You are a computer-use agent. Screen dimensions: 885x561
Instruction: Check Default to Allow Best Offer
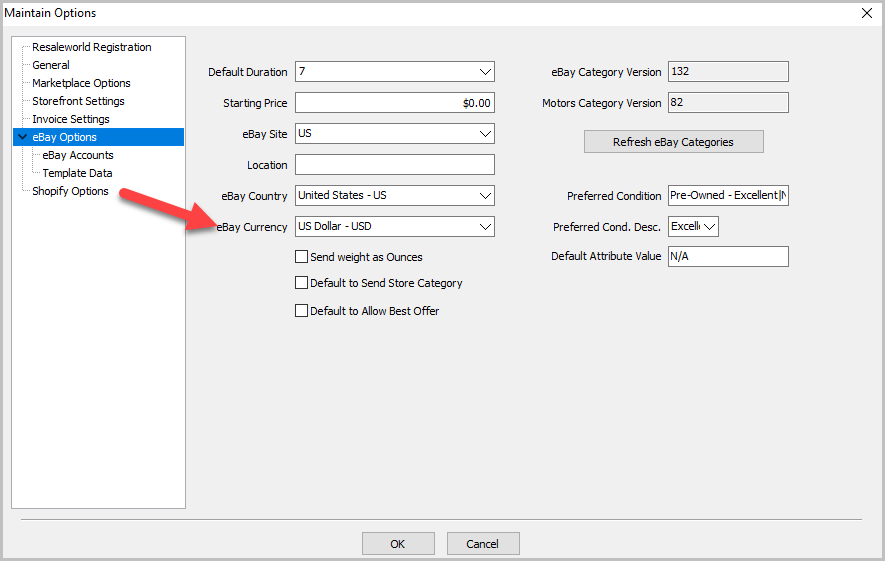(301, 311)
